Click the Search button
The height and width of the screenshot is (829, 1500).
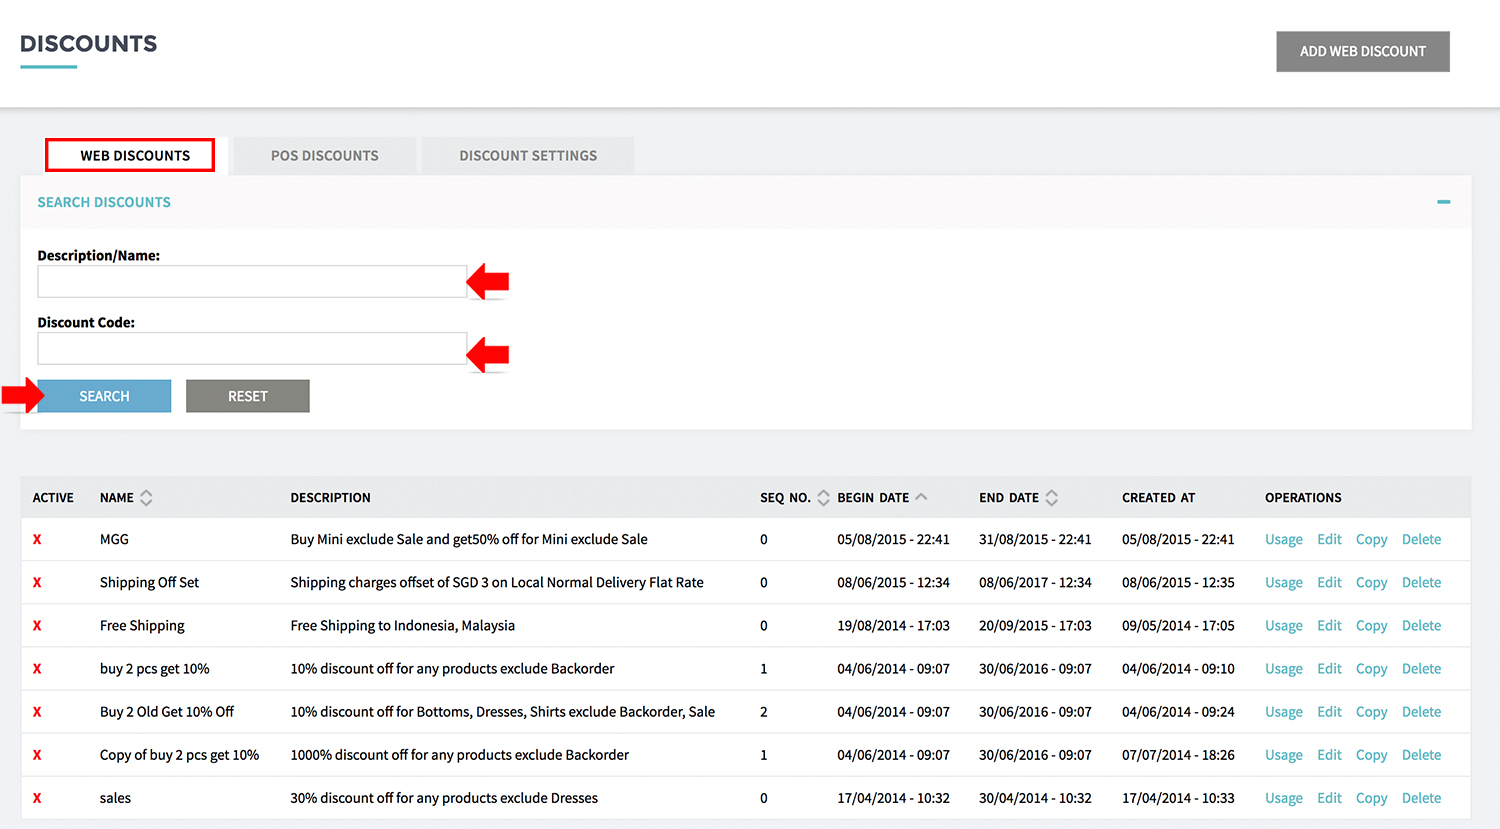point(104,396)
